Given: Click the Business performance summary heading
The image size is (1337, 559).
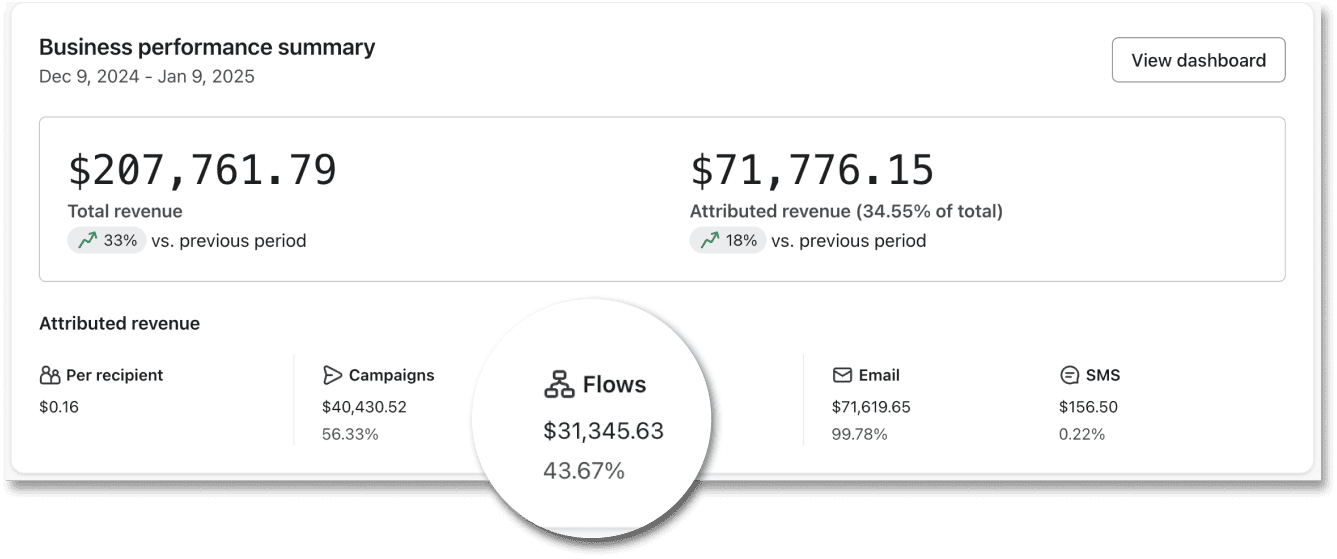Looking at the screenshot, I should pos(207,47).
